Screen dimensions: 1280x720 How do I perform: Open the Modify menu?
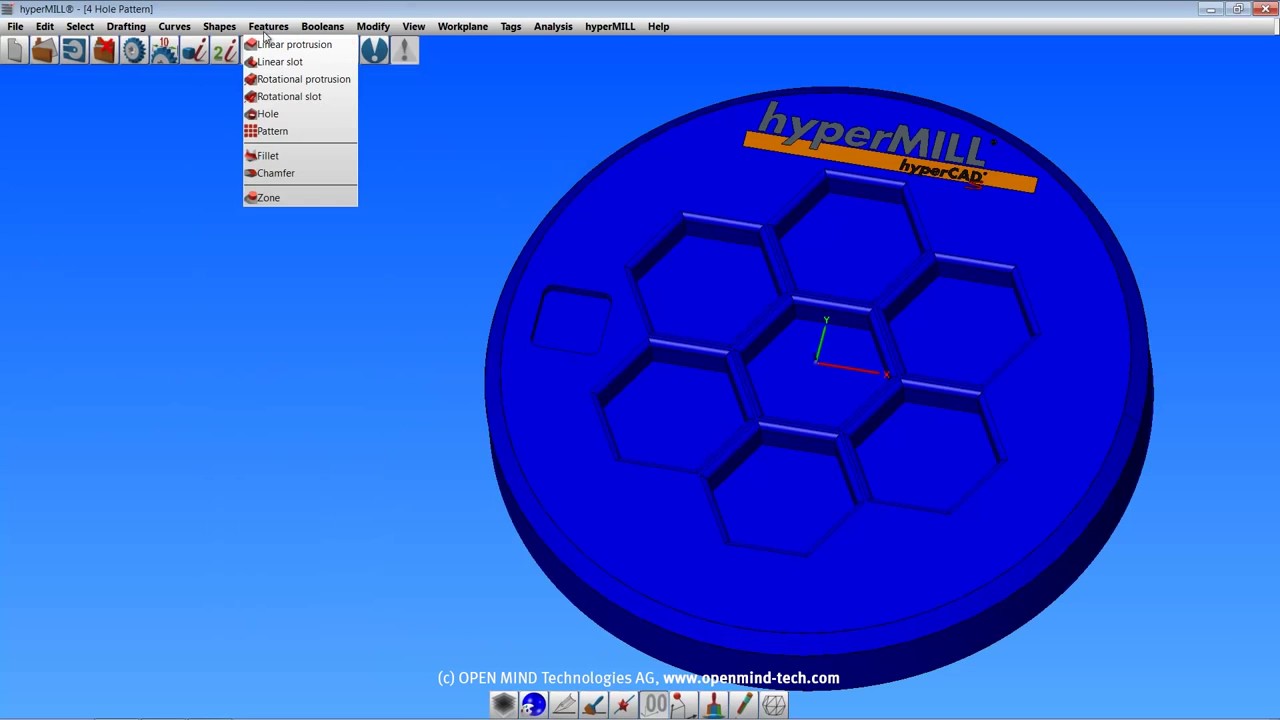pyautogui.click(x=373, y=27)
